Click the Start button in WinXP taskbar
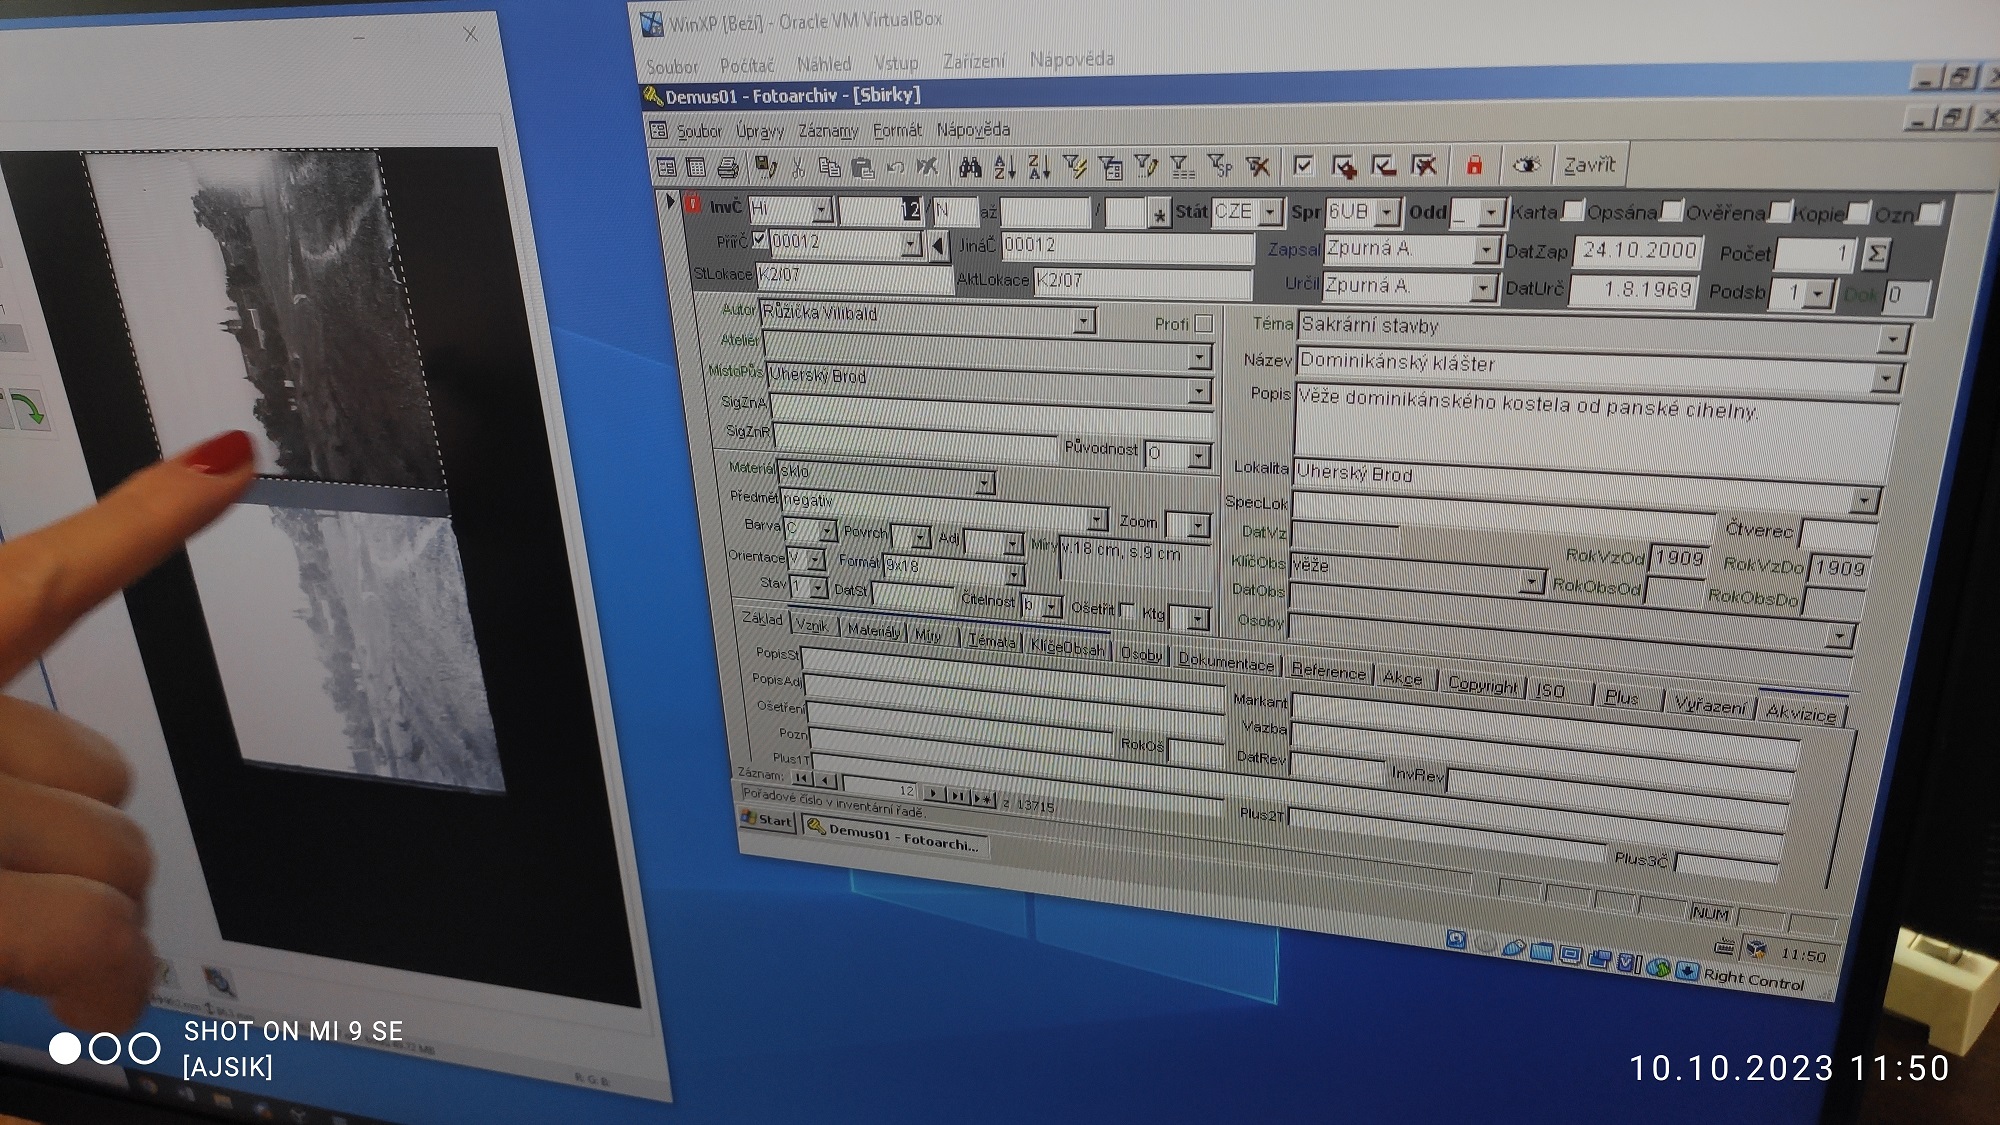Screen dimensions: 2000x1125 (767, 820)
